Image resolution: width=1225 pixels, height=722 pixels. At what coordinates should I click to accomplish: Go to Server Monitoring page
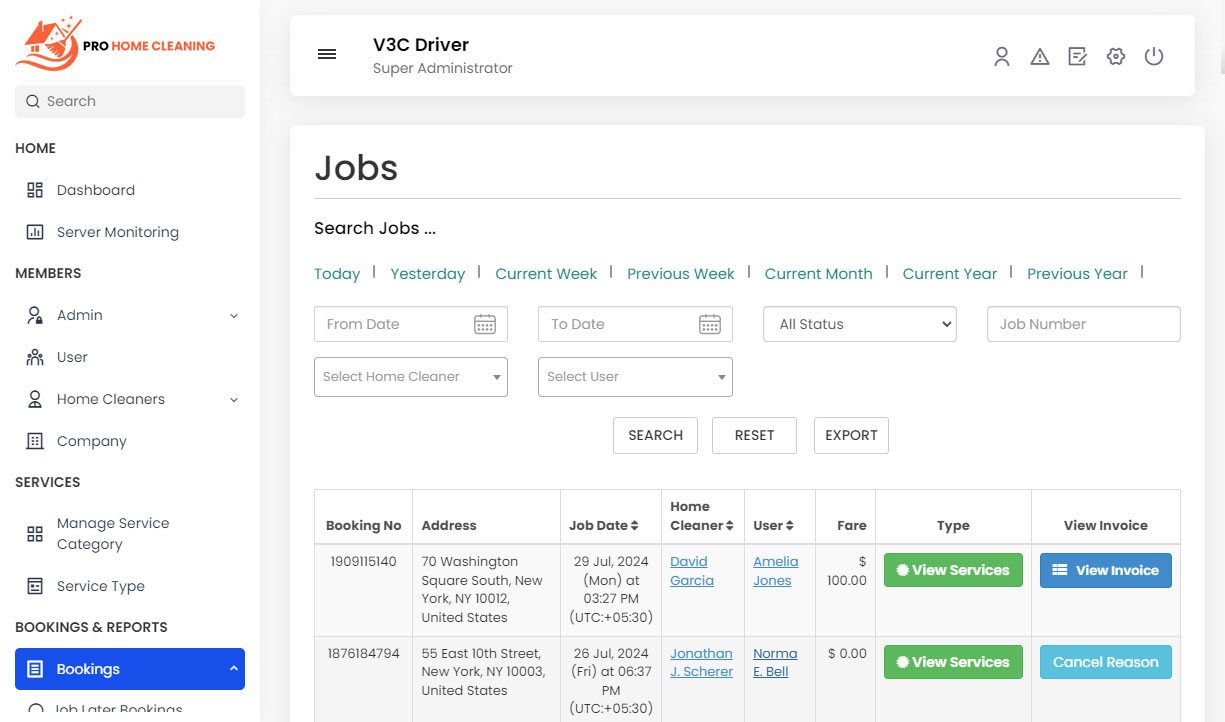pyautogui.click(x=117, y=232)
